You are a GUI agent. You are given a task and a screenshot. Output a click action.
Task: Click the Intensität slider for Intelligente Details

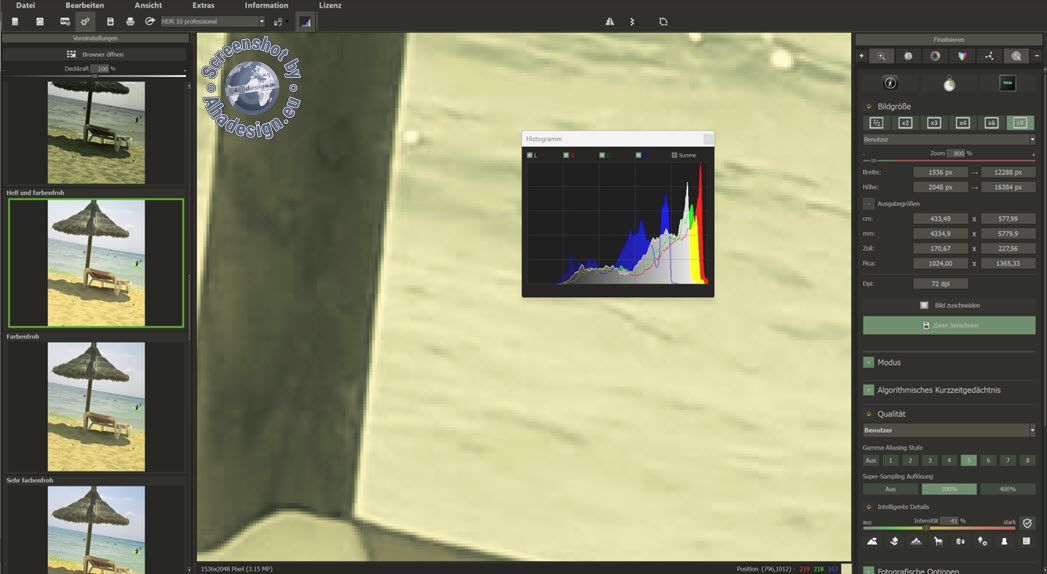[939, 528]
